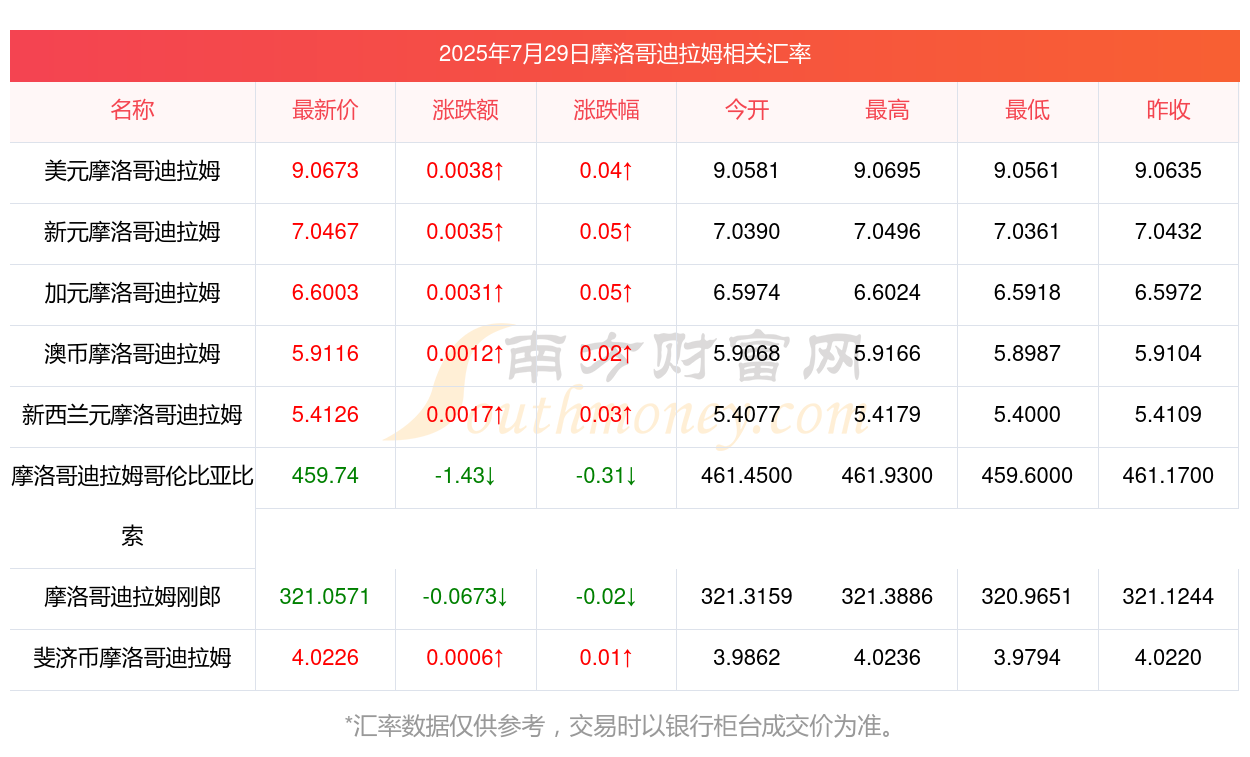Select latest price 4.0226

click(x=325, y=658)
